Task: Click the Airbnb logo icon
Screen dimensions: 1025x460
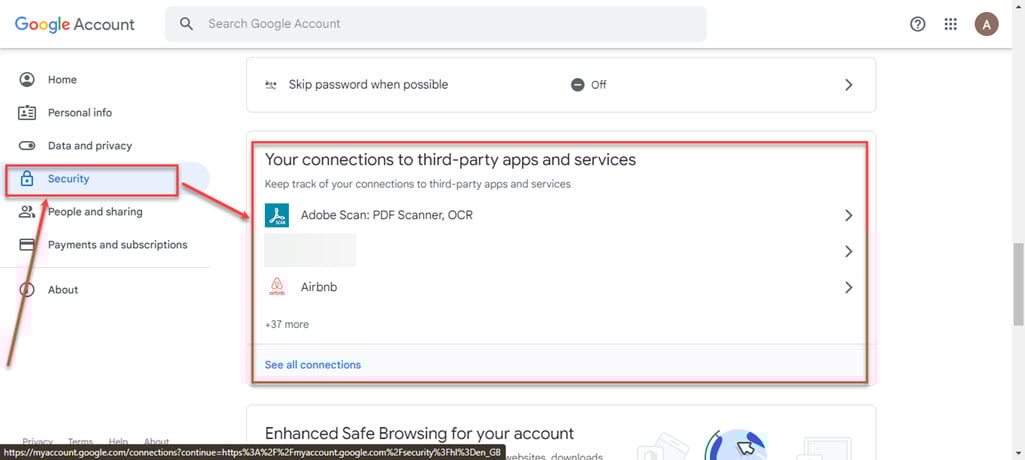Action: point(277,287)
